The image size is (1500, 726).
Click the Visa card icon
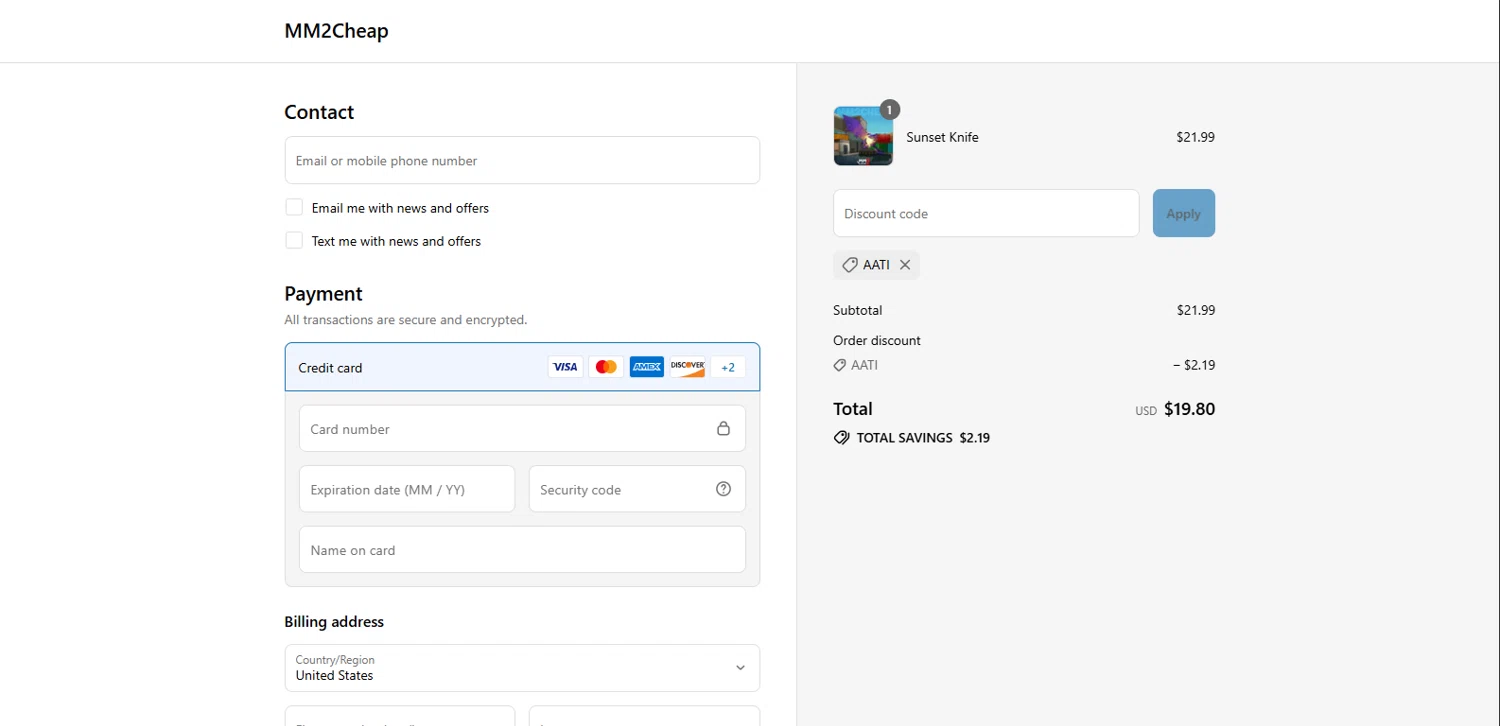565,367
